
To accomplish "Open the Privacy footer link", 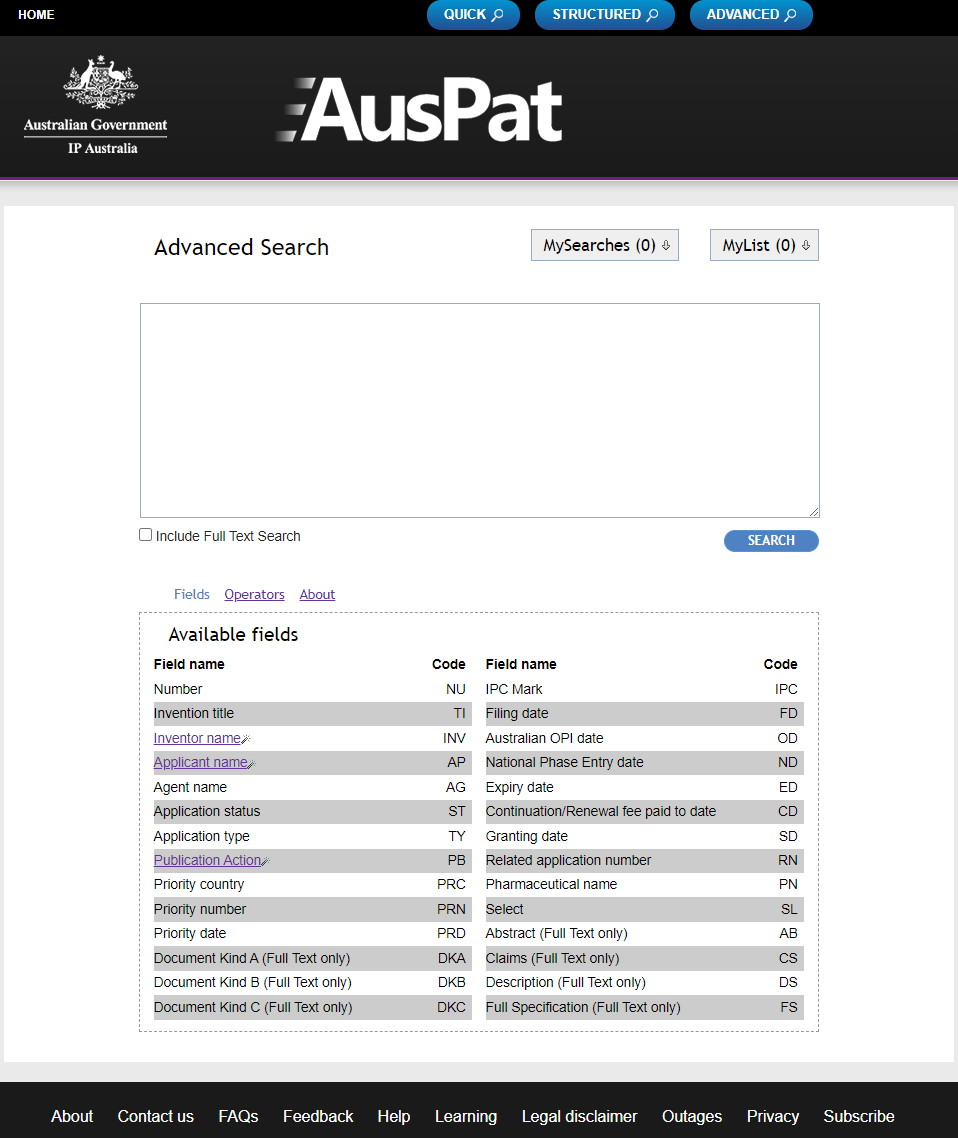I will click(772, 1116).
